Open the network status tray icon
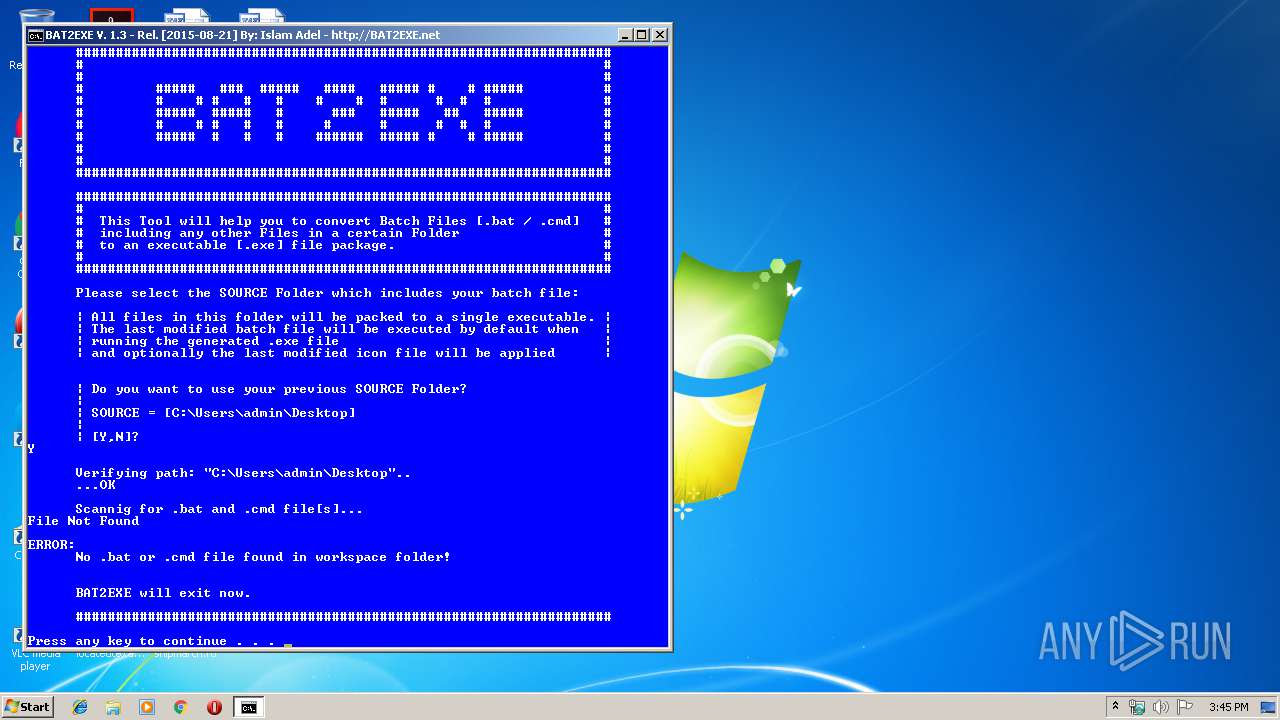Screen dimensions: 1280x720 point(1137,707)
